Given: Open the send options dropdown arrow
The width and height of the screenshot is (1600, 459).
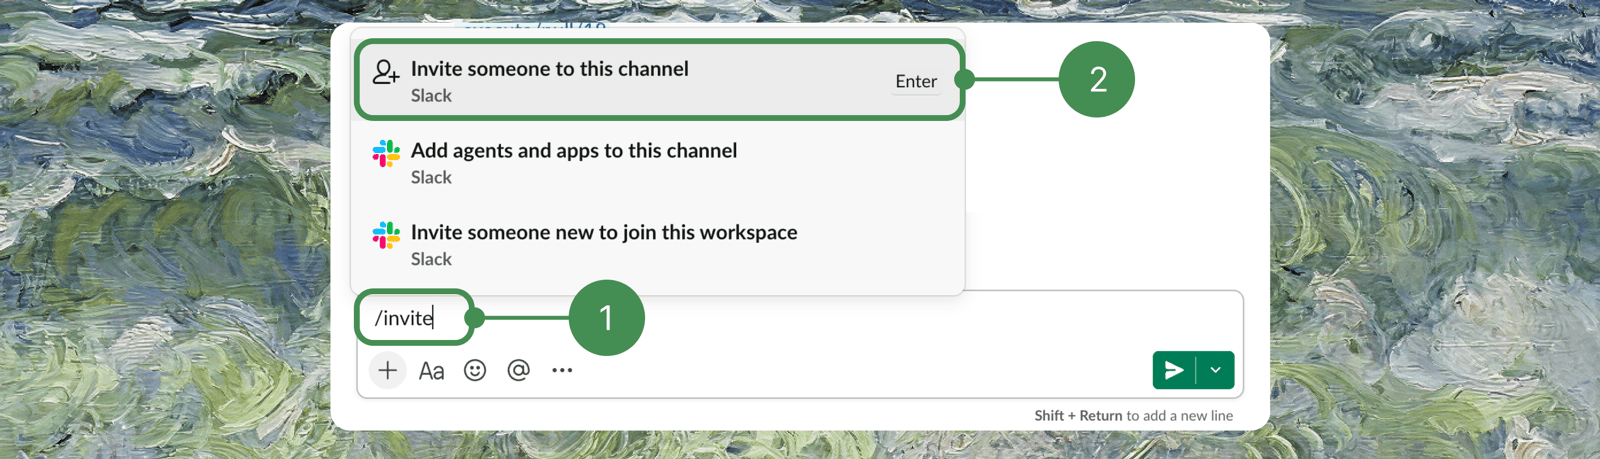Looking at the screenshot, I should [x=1215, y=370].
